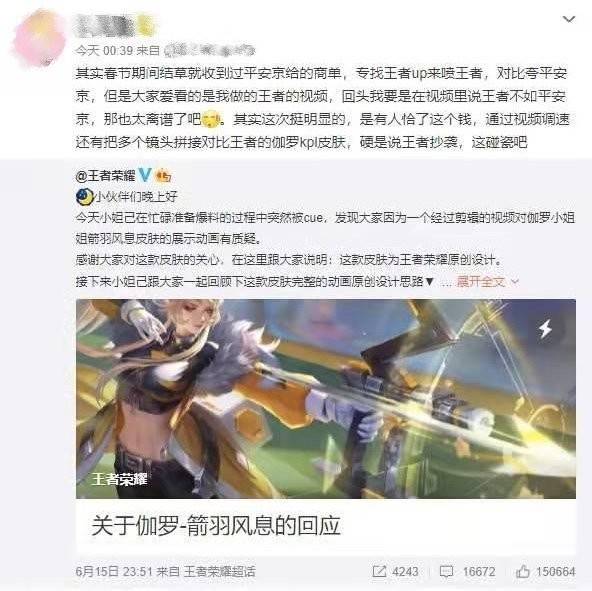
Task: Click the 6月15日 23:51 timestamp
Action: (x=114, y=571)
